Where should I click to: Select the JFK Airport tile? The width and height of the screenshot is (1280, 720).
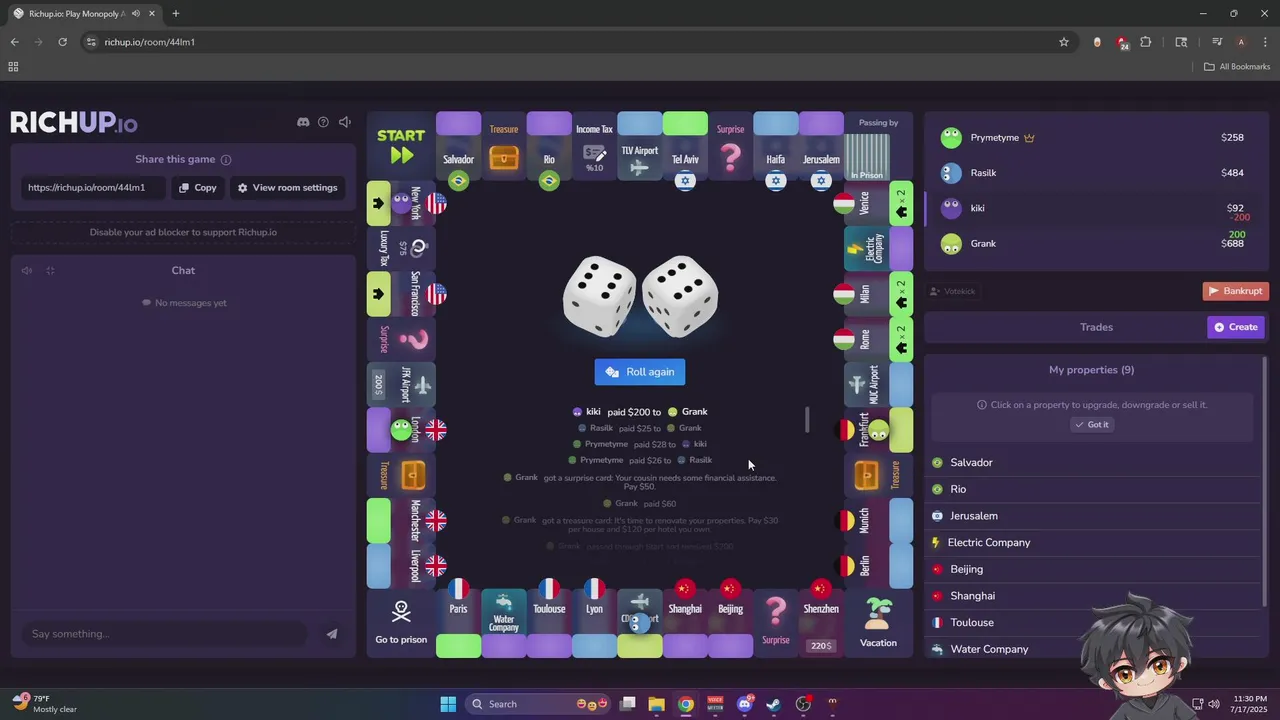point(401,384)
